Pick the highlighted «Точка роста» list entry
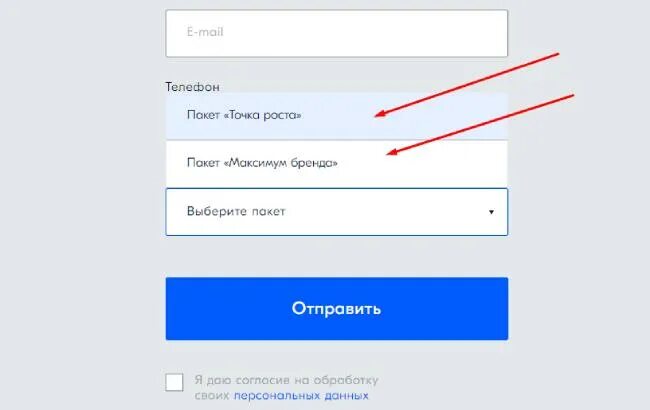Screen dimensions: 650x410 [337, 116]
